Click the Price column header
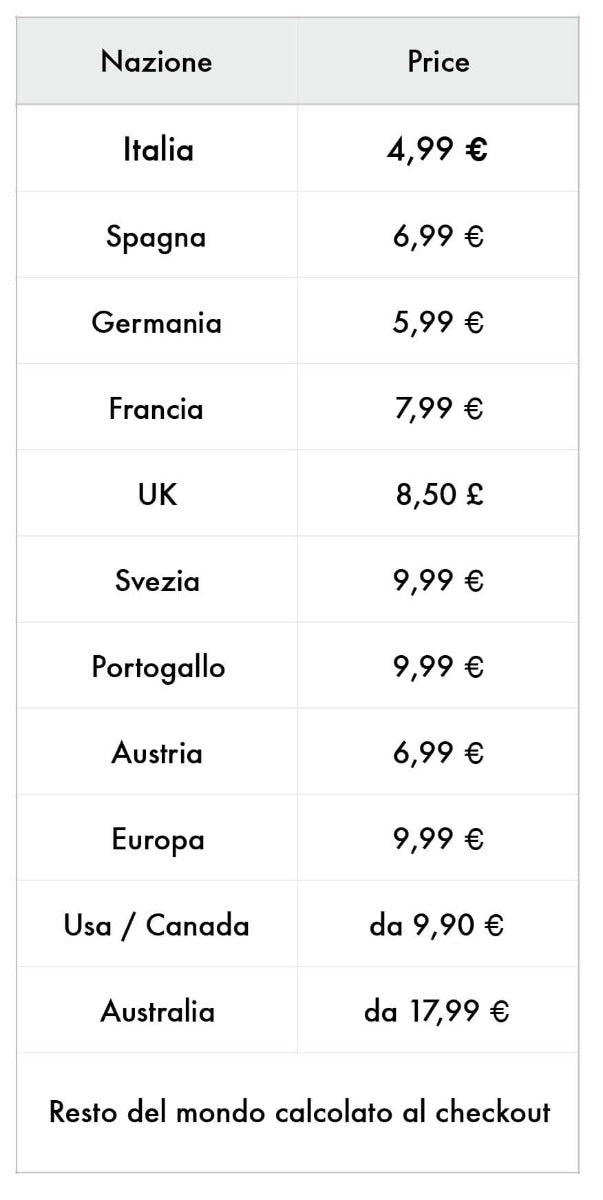Image resolution: width=603 pixels, height=1200 pixels. [438, 62]
